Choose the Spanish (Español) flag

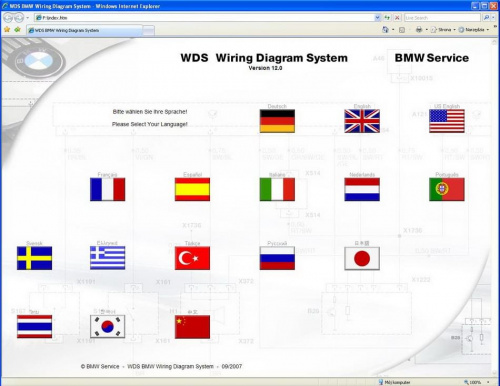[x=192, y=189]
